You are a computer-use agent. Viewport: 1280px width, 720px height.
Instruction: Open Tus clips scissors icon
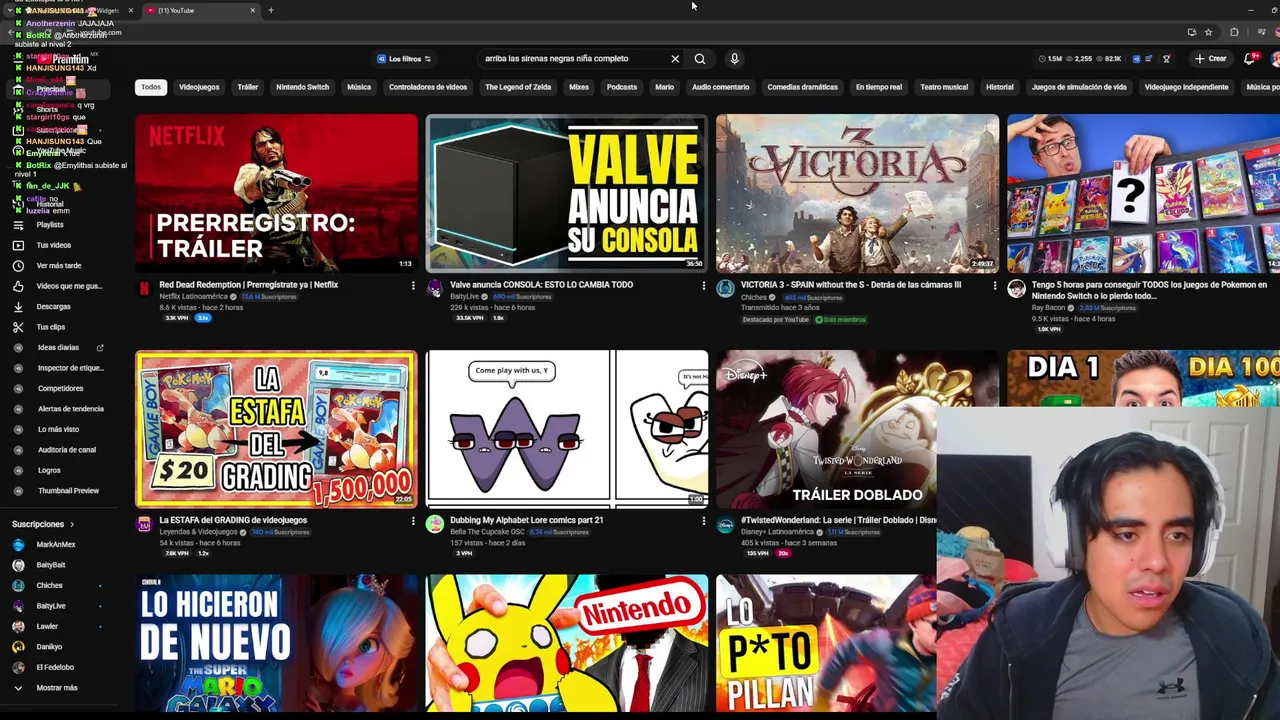(18, 327)
